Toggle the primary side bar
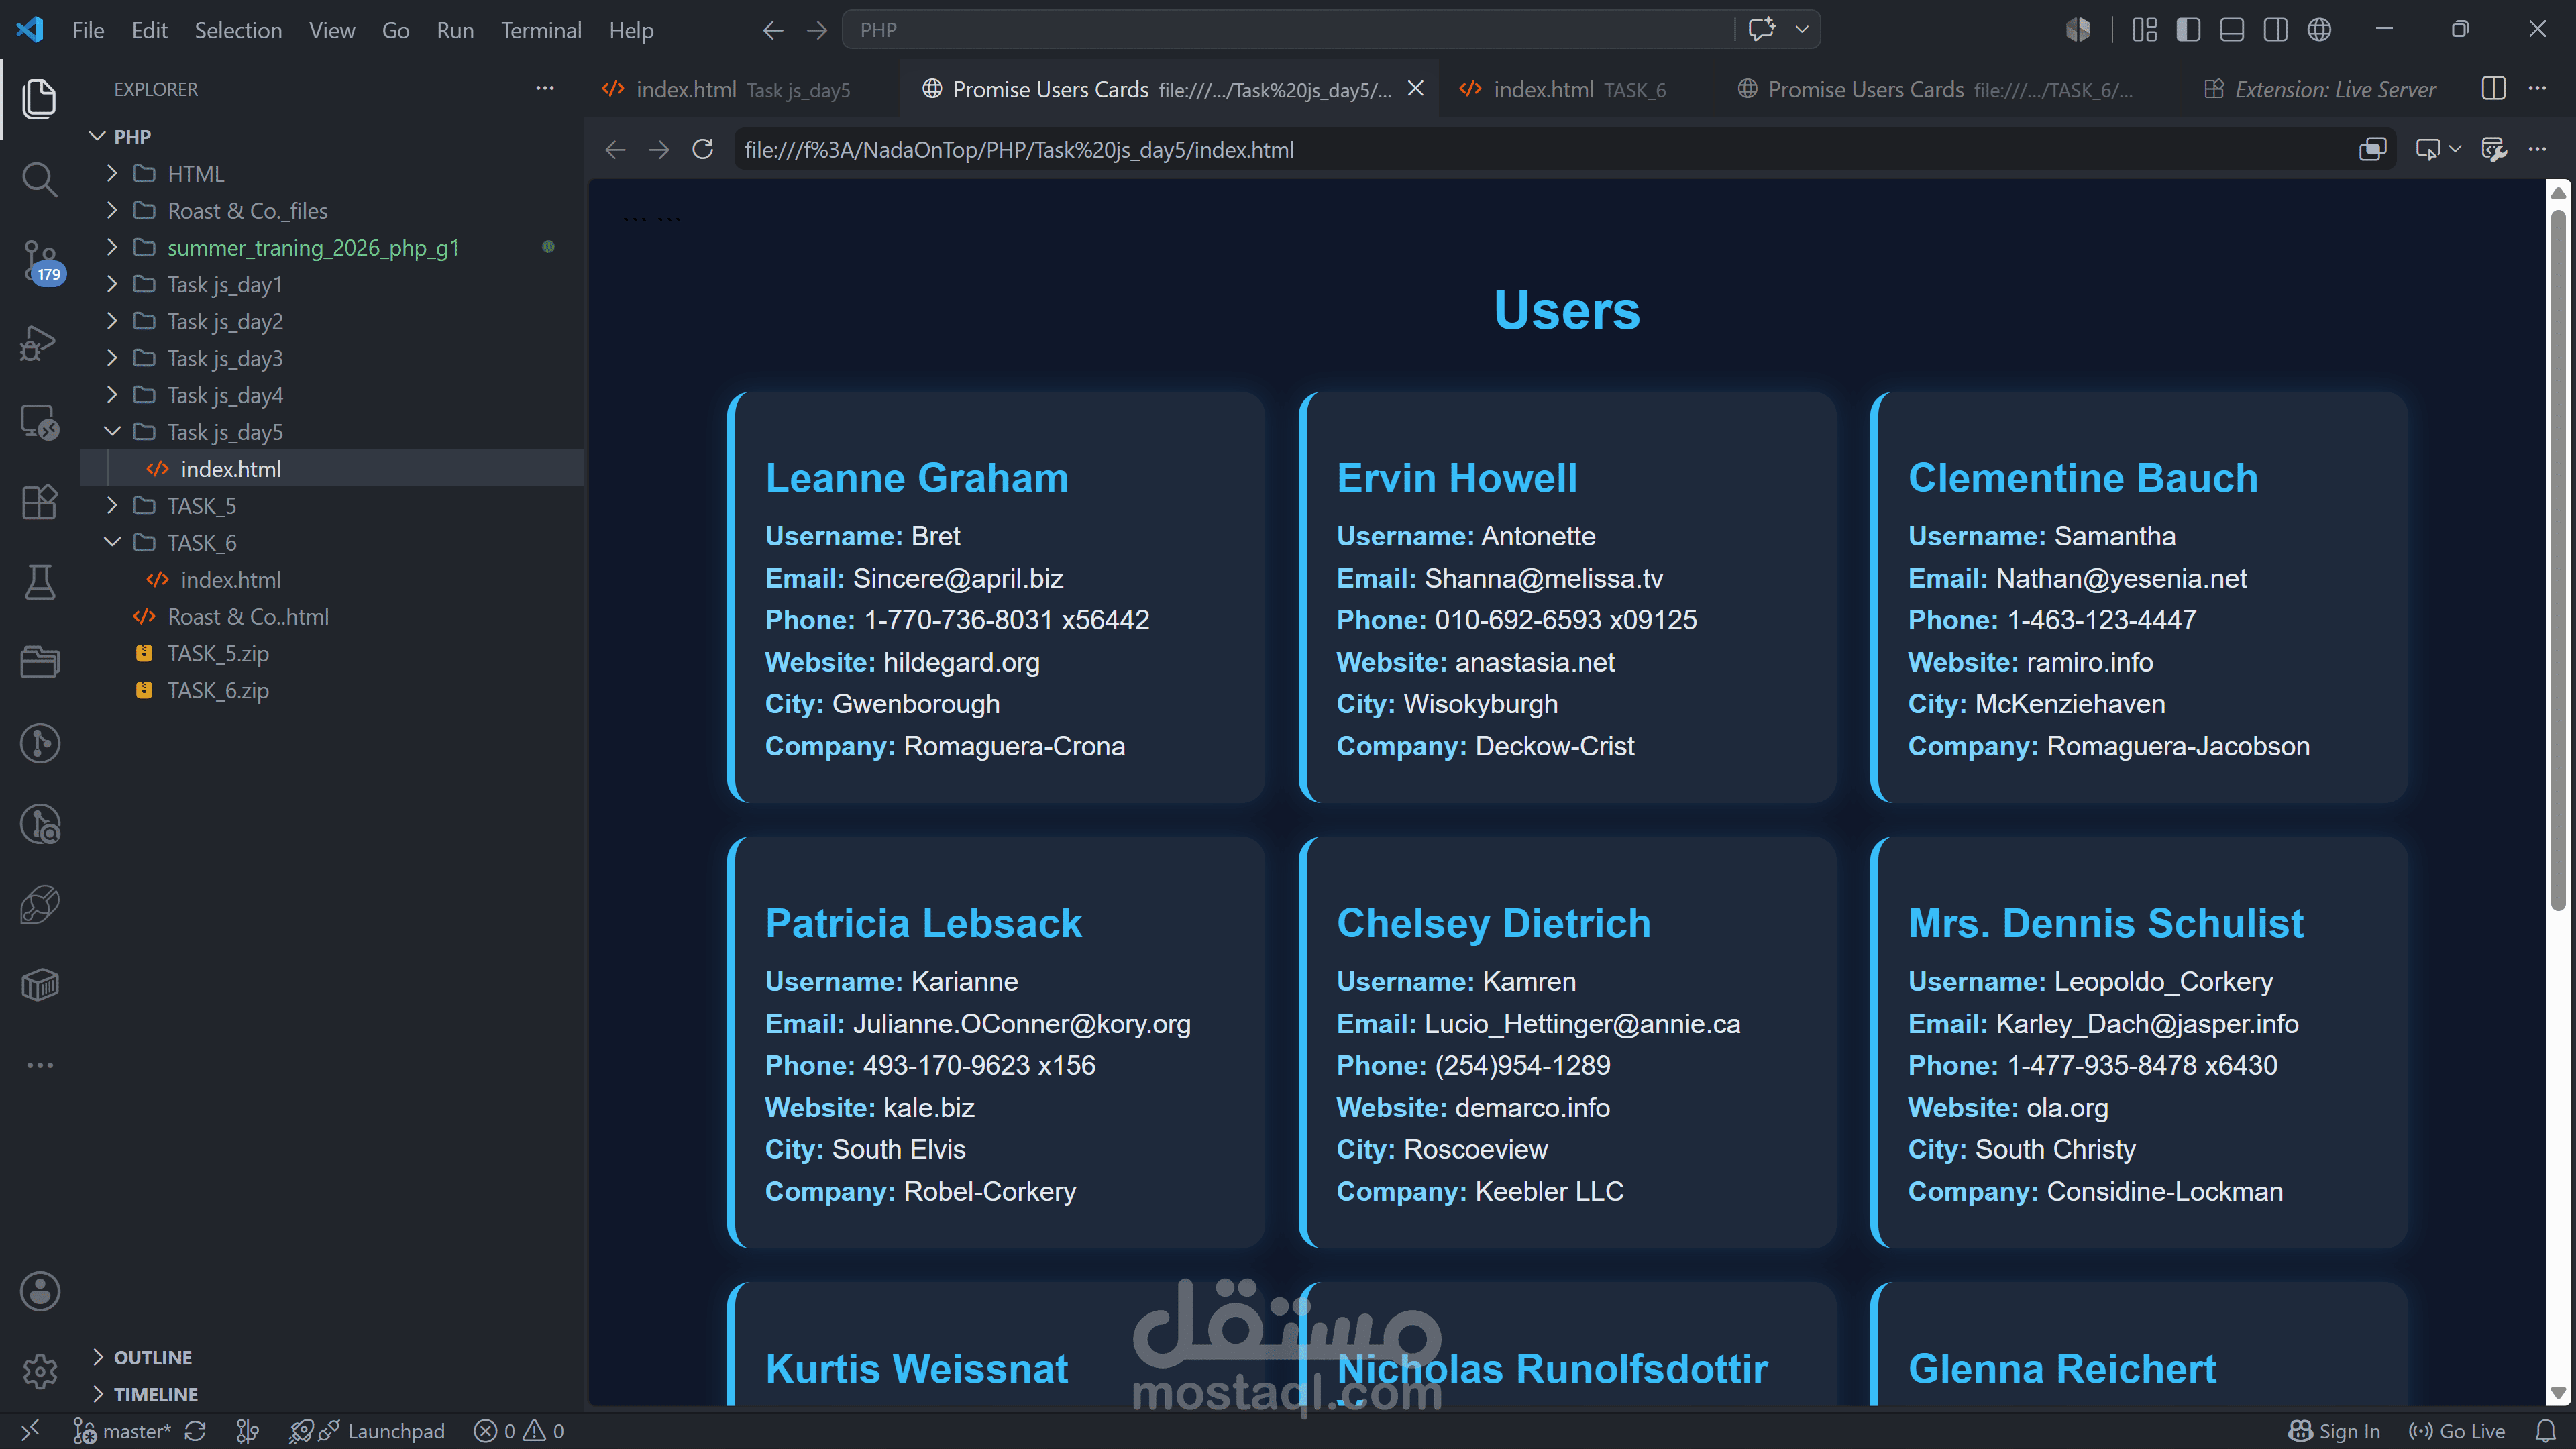The image size is (2576, 1449). tap(2188, 30)
